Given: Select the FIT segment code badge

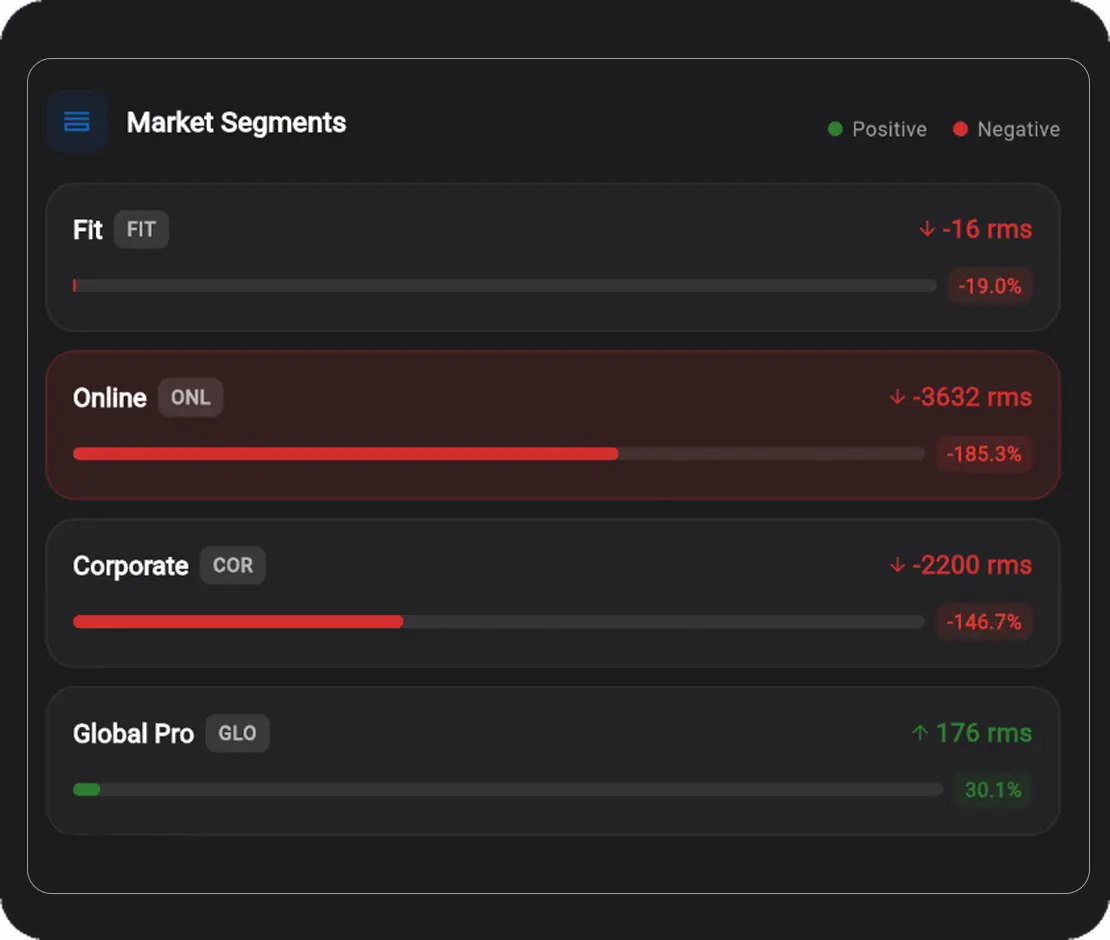Looking at the screenshot, I should tap(141, 229).
